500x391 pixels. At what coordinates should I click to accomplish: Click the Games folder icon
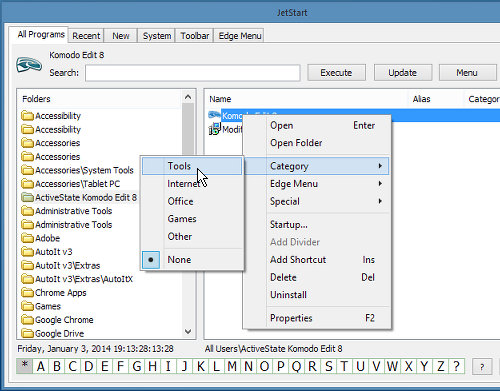tap(27, 306)
